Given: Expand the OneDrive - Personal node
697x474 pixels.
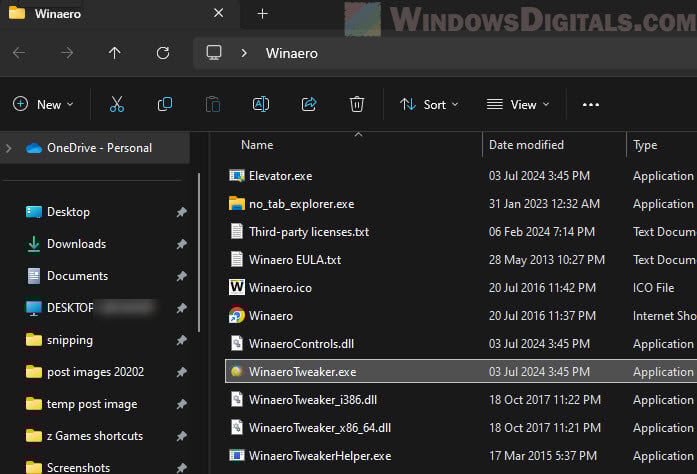Looking at the screenshot, I should click(8, 148).
